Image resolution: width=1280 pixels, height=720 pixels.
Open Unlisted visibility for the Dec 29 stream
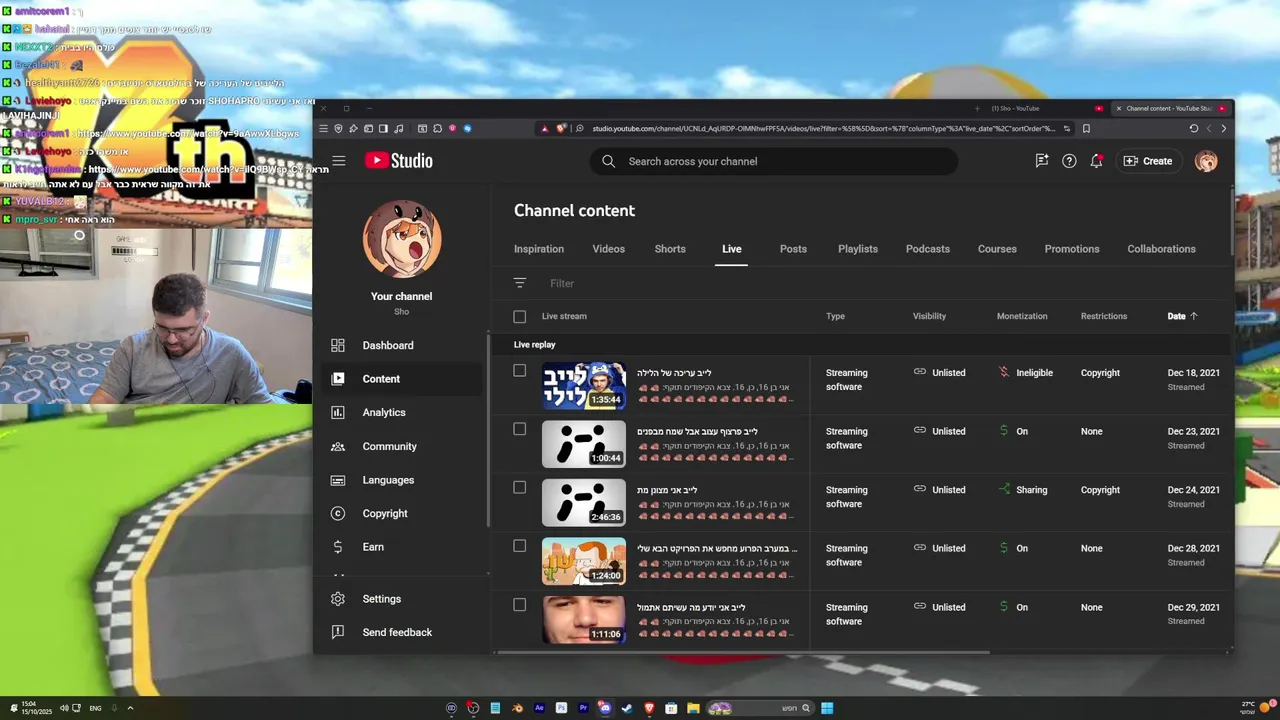coord(940,607)
